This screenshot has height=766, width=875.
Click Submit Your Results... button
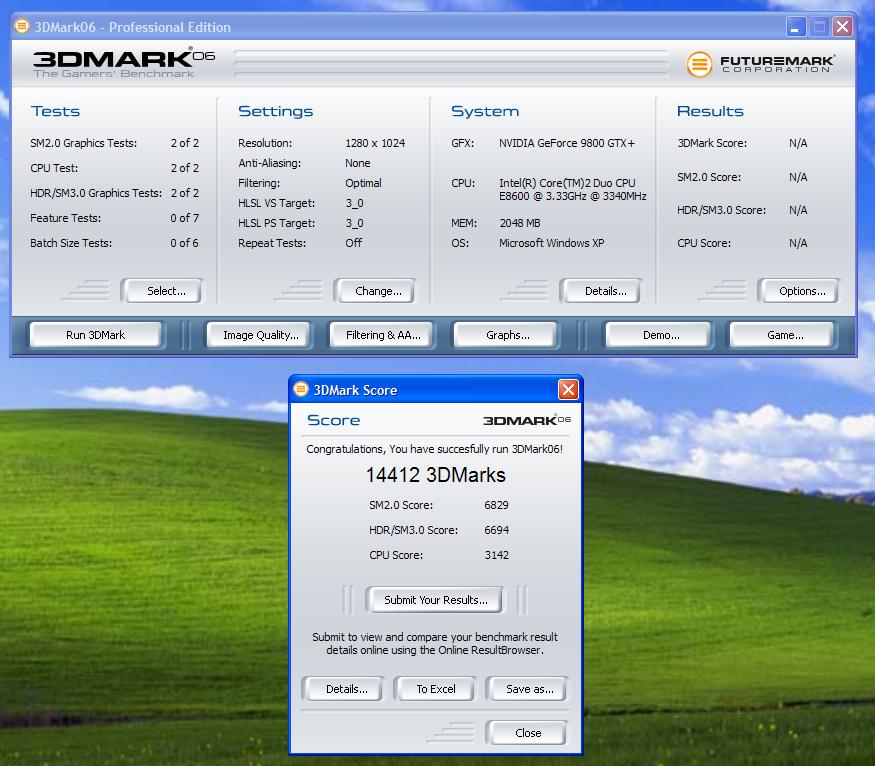click(x=436, y=600)
